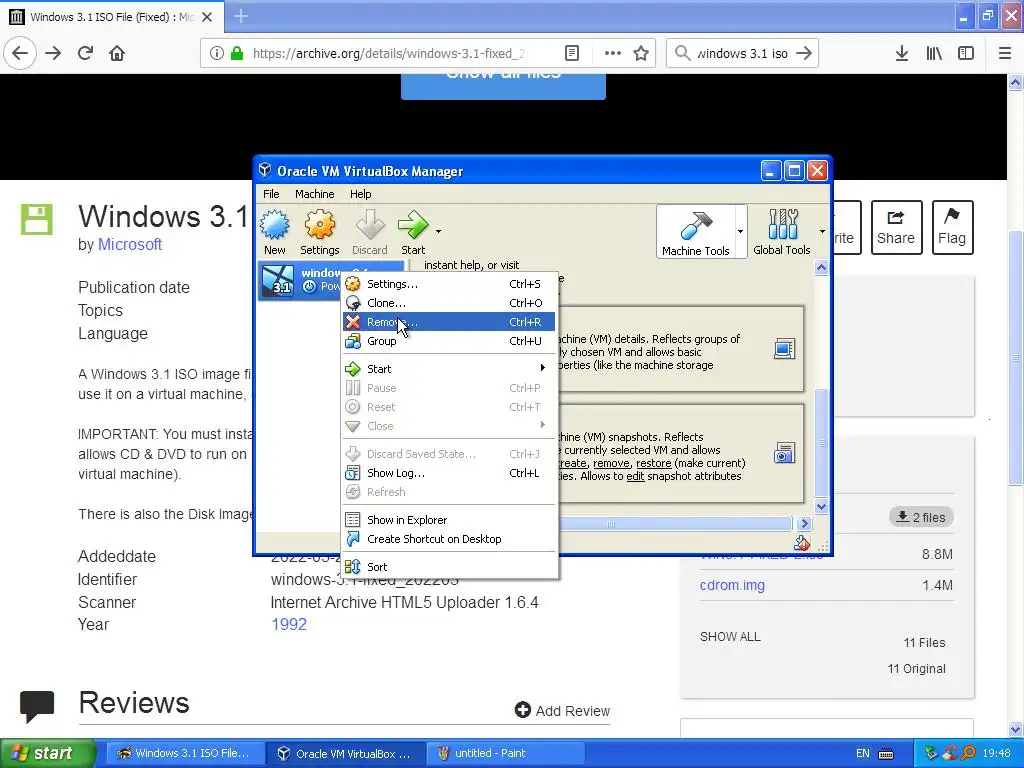The image size is (1024, 768).
Task: Click the 19:48 taskbar clock
Action: [x=996, y=754]
